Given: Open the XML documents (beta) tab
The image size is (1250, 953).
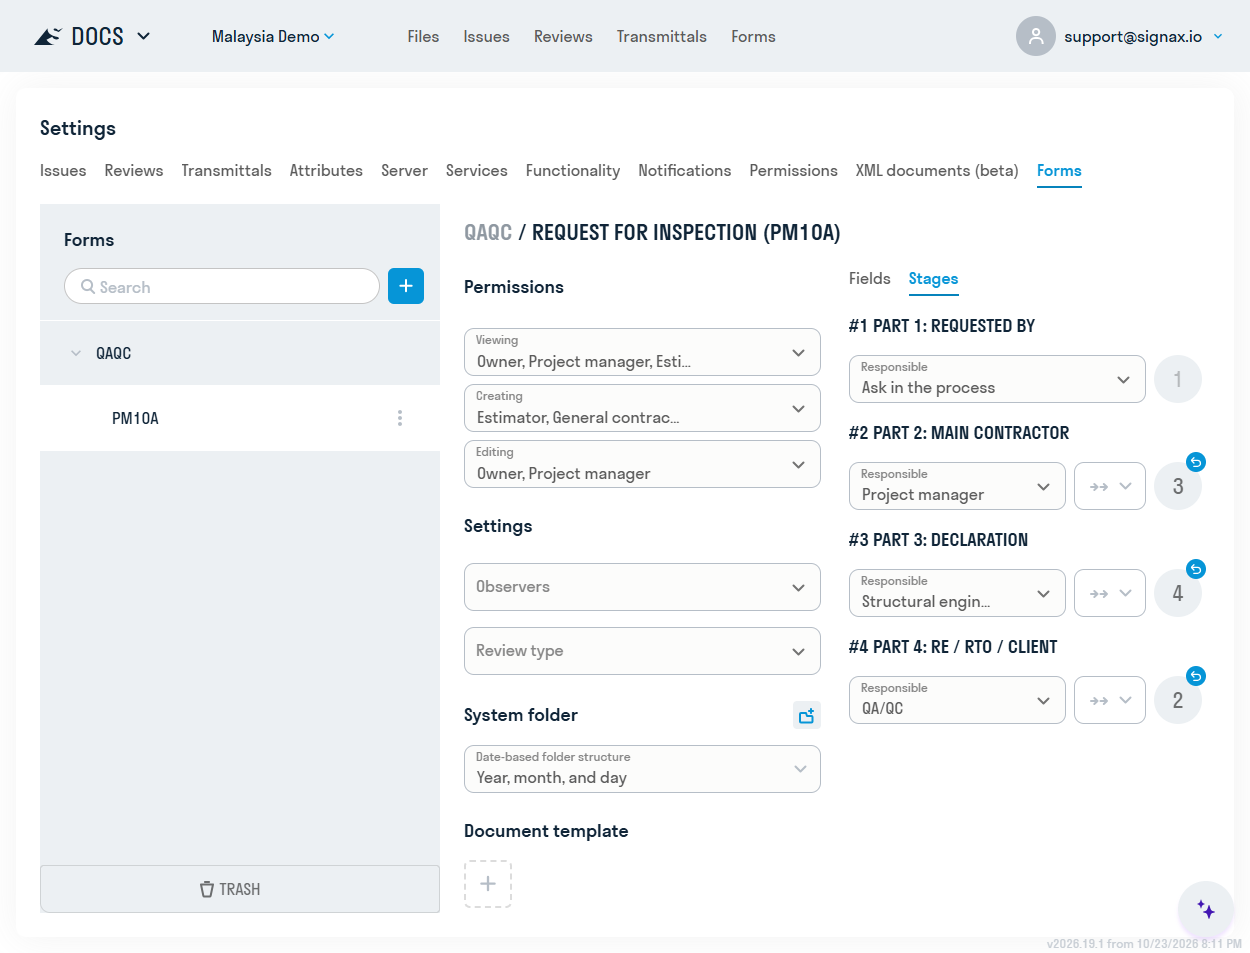Looking at the screenshot, I should pyautogui.click(x=937, y=170).
